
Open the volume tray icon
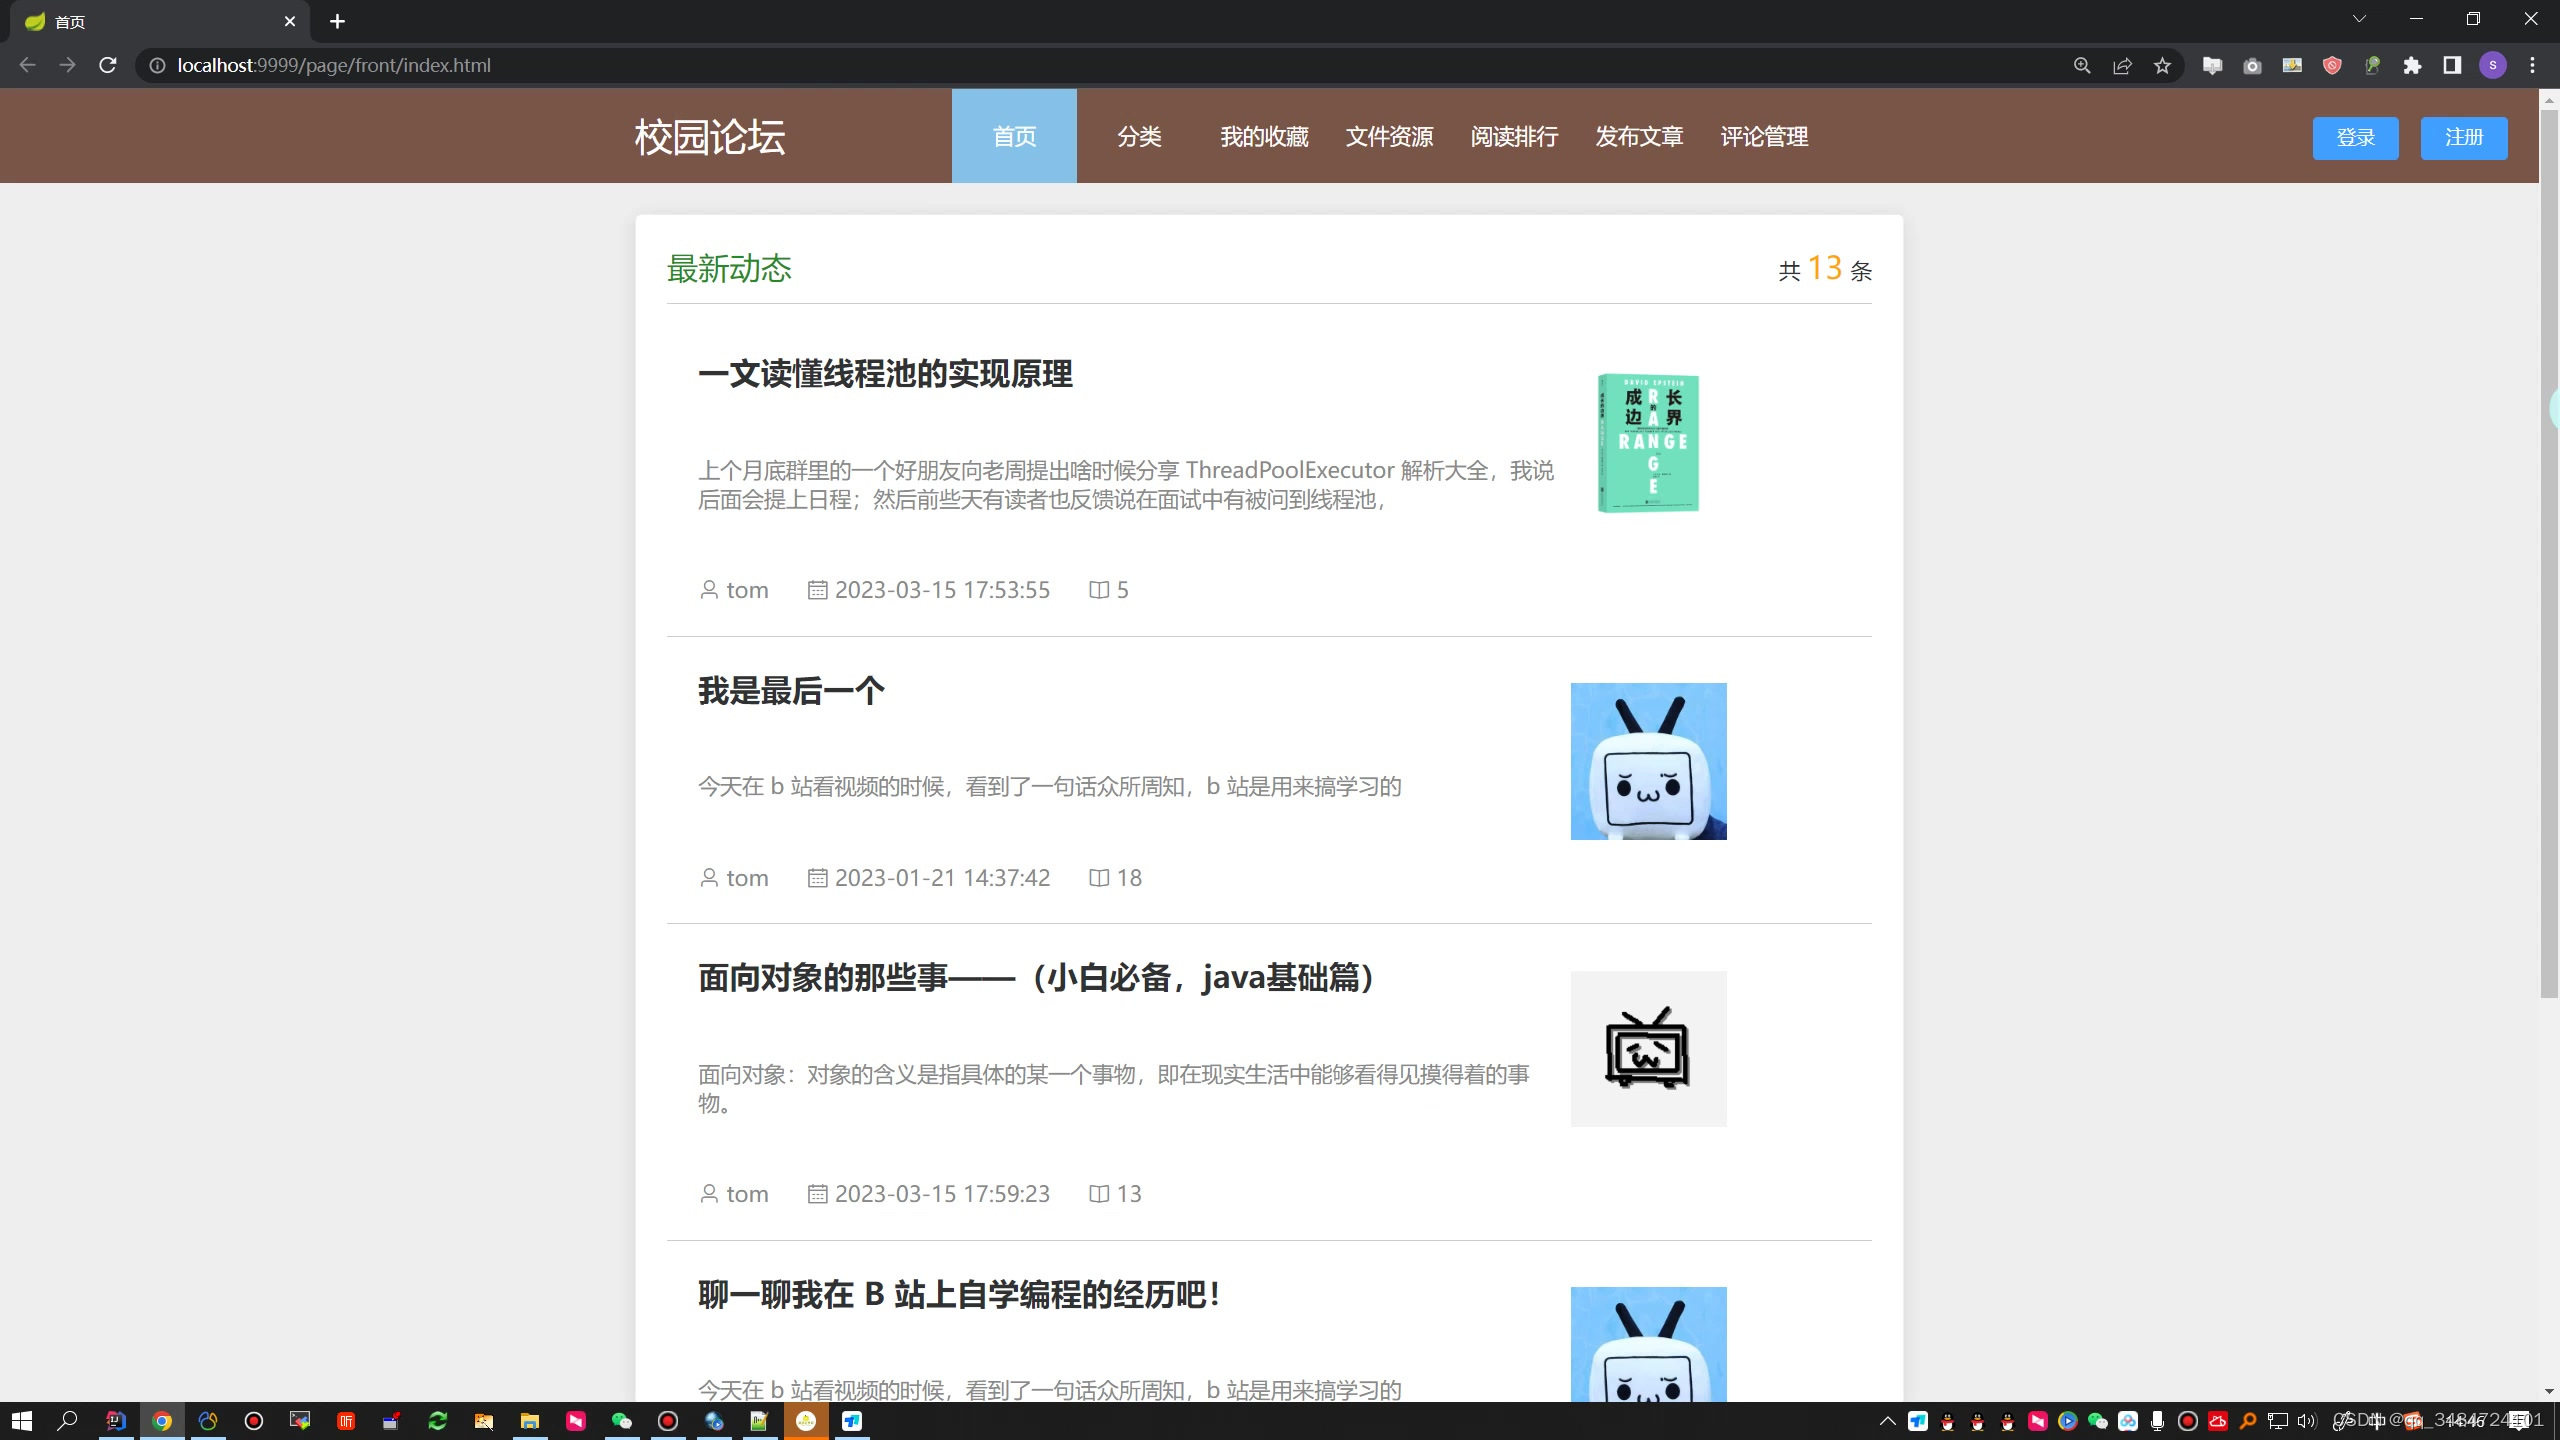click(x=2307, y=1420)
